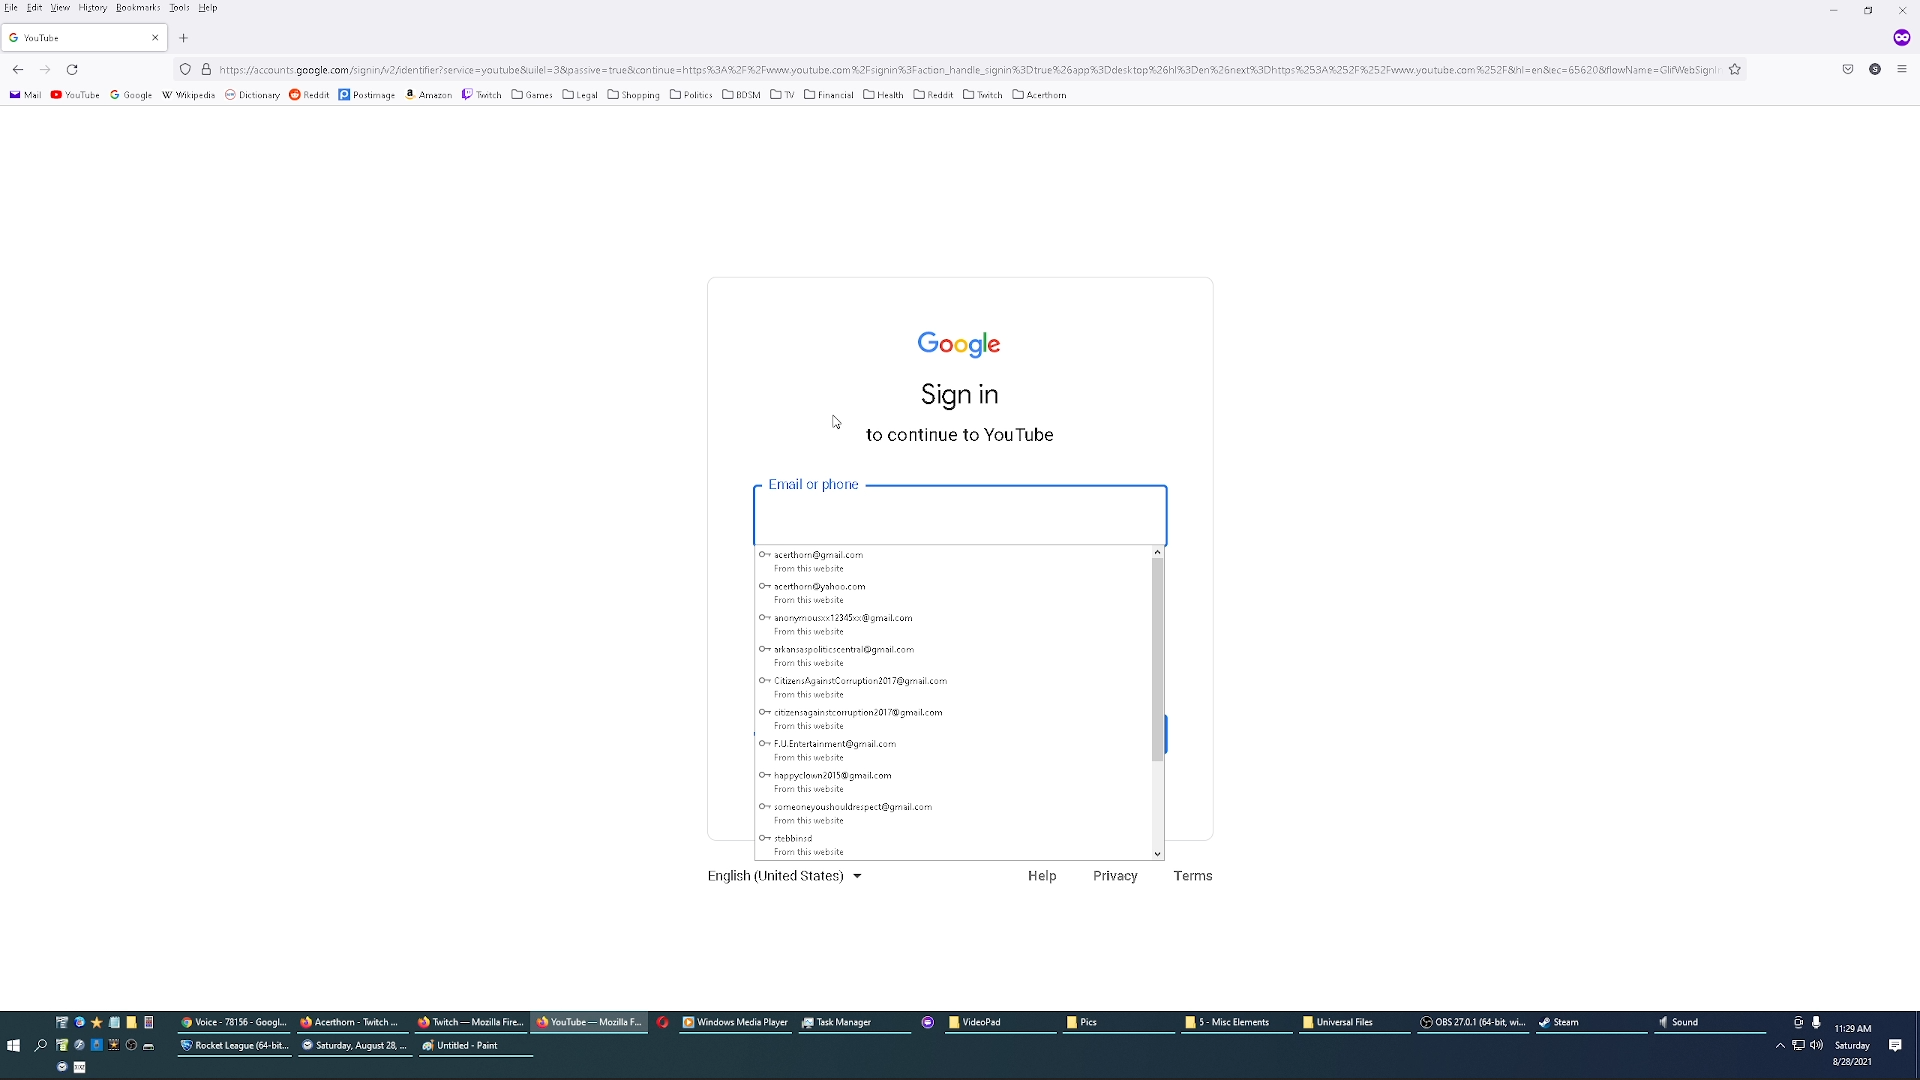Image resolution: width=1920 pixels, height=1080 pixels.
Task: Show site security info via padlock icon
Action: (x=206, y=69)
